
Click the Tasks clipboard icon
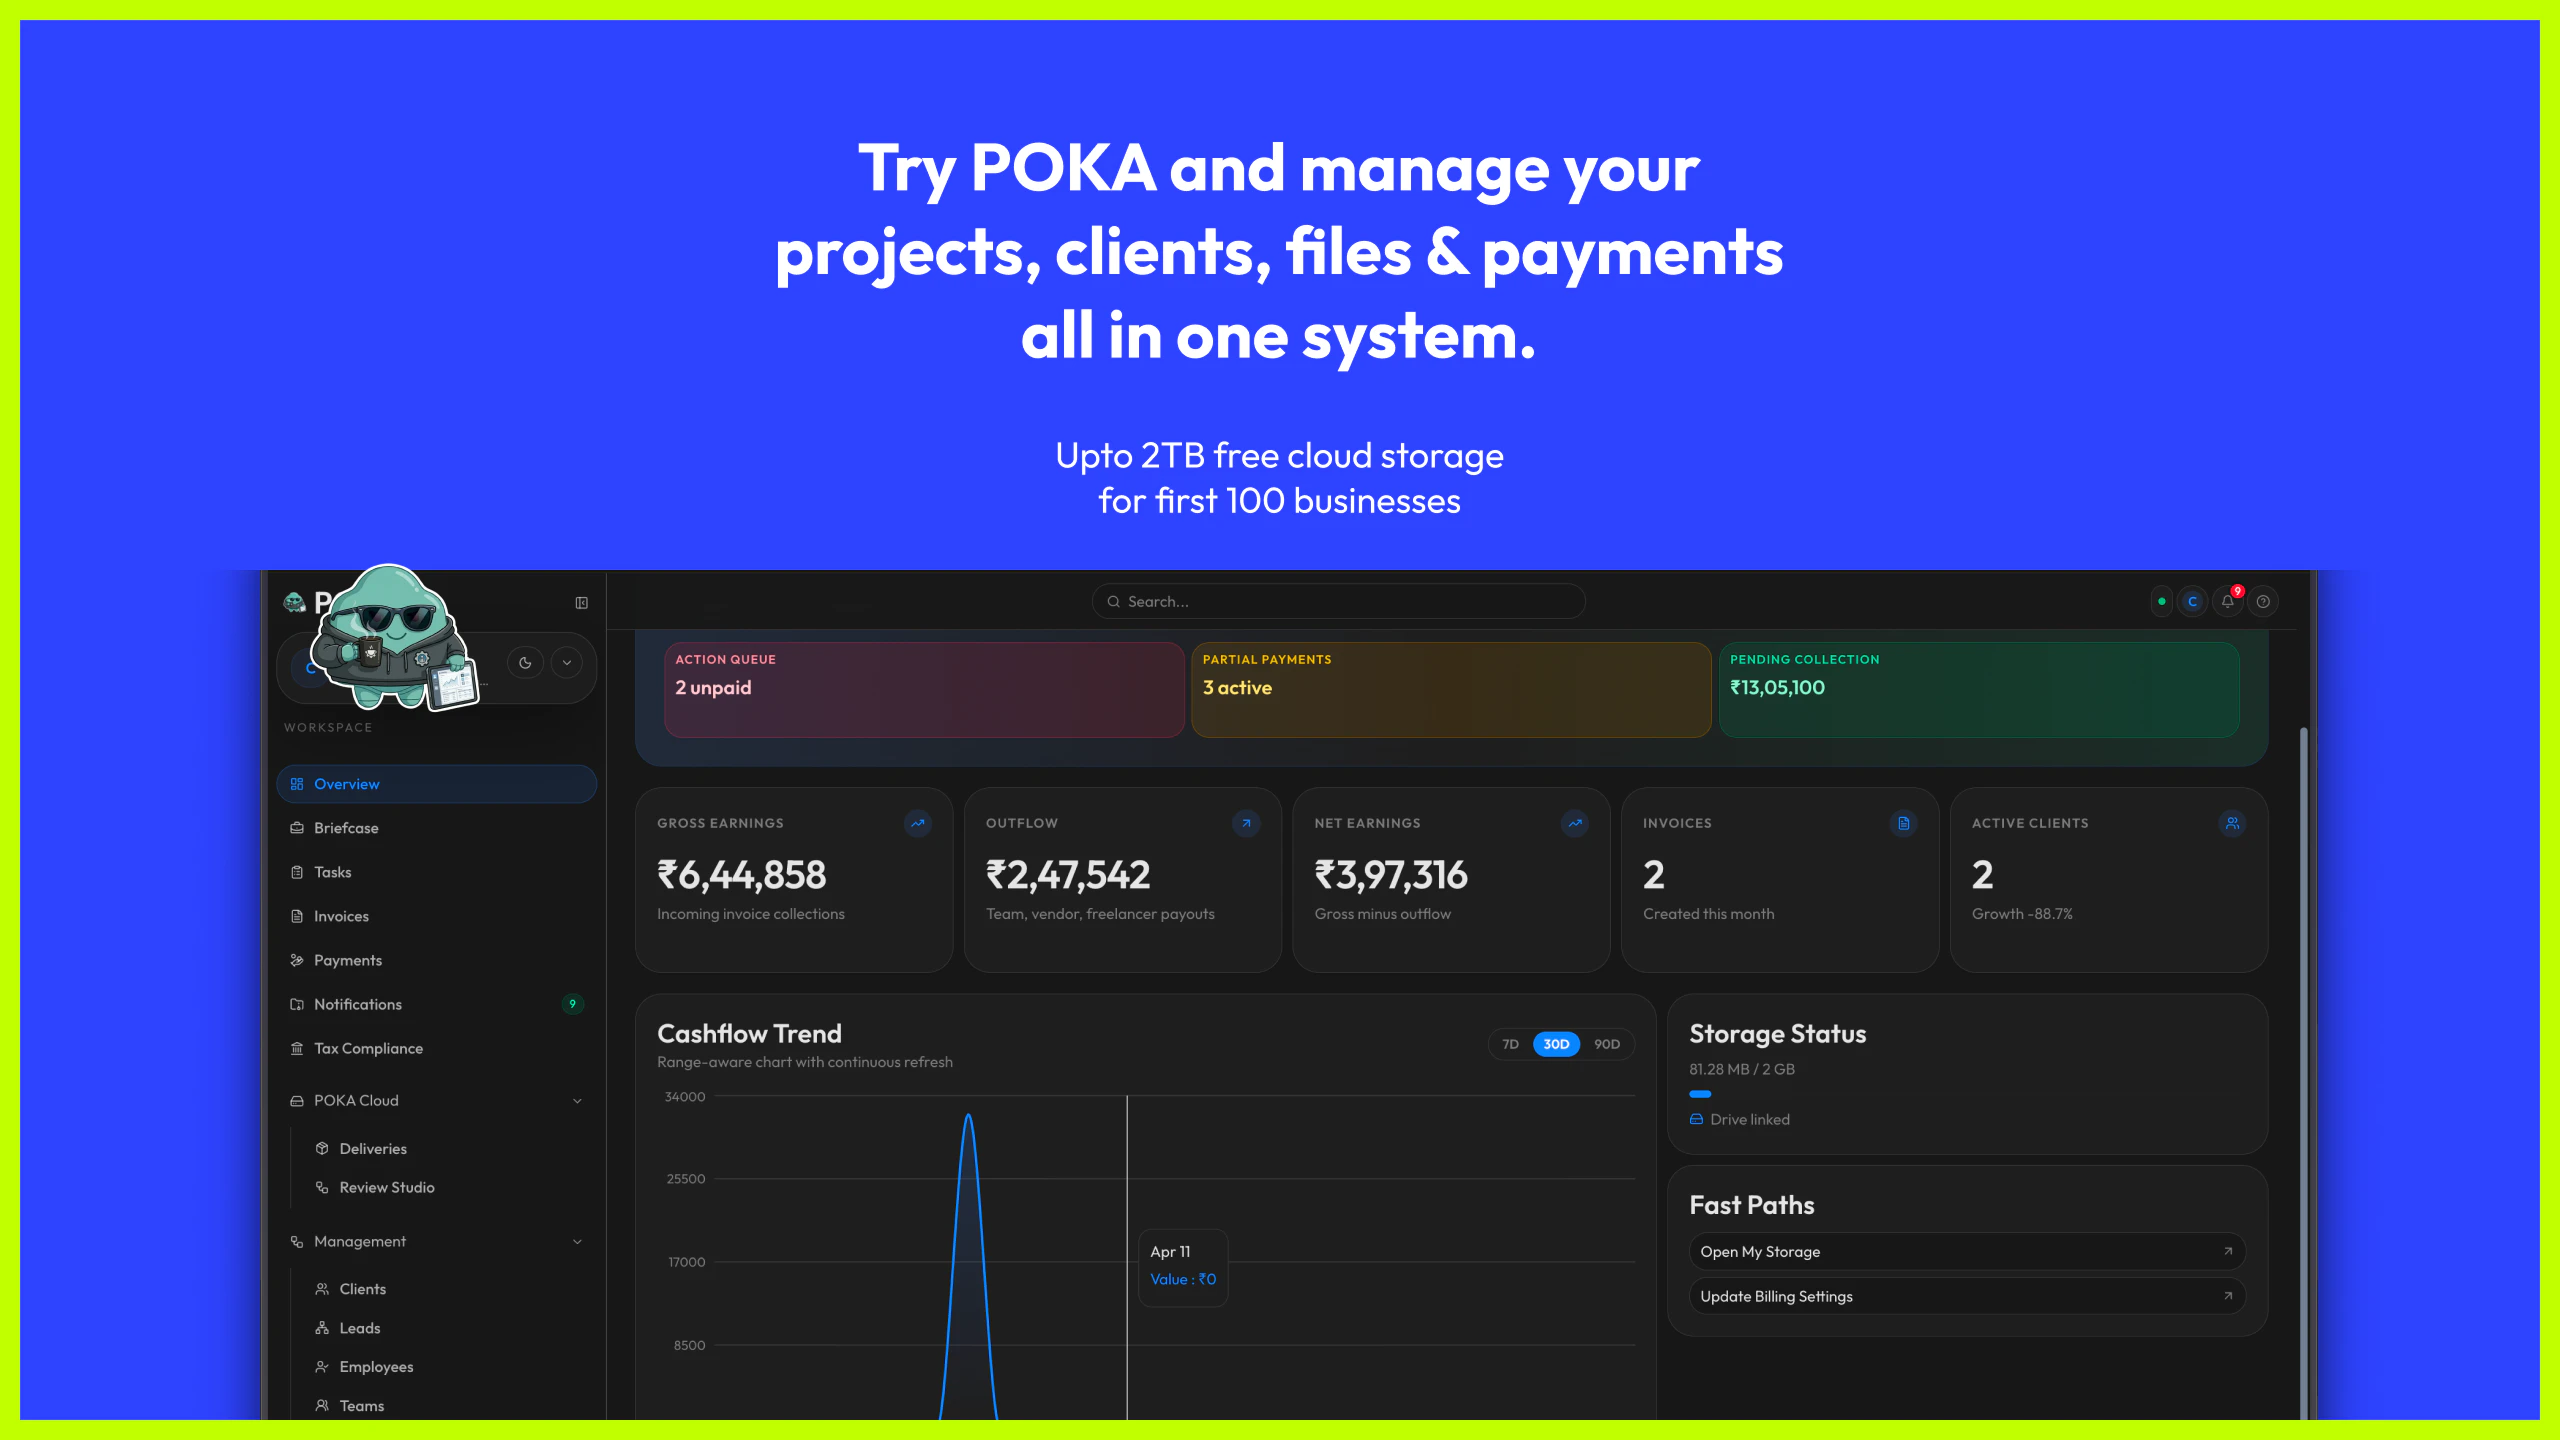(297, 872)
